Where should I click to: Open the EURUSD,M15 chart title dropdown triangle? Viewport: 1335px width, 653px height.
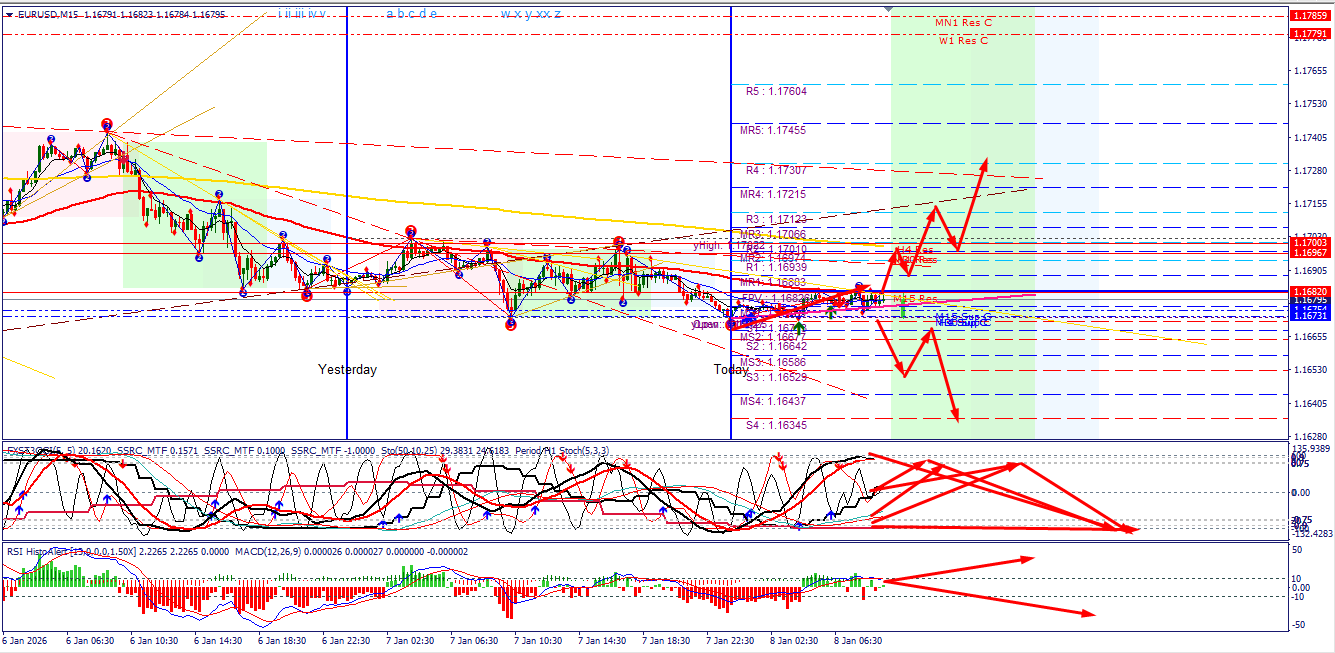8,15
